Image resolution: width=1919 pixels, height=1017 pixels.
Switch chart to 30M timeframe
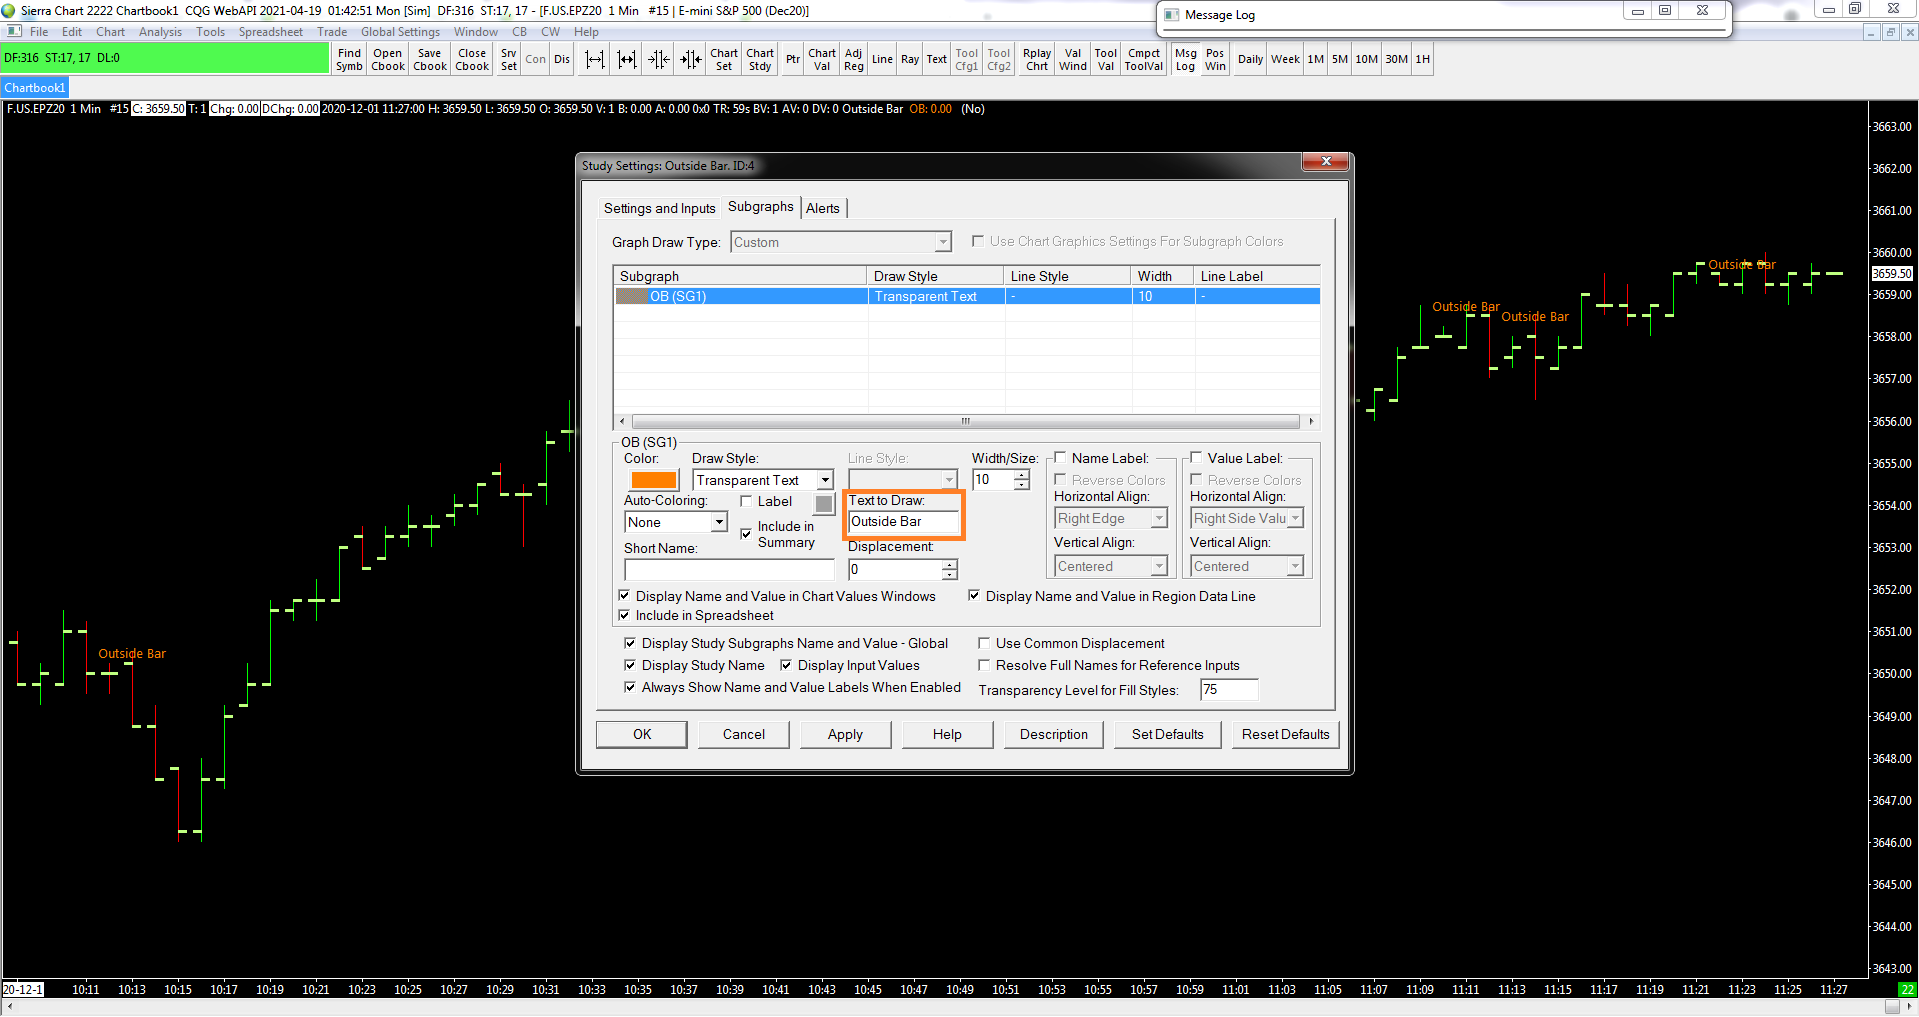tap(1397, 60)
